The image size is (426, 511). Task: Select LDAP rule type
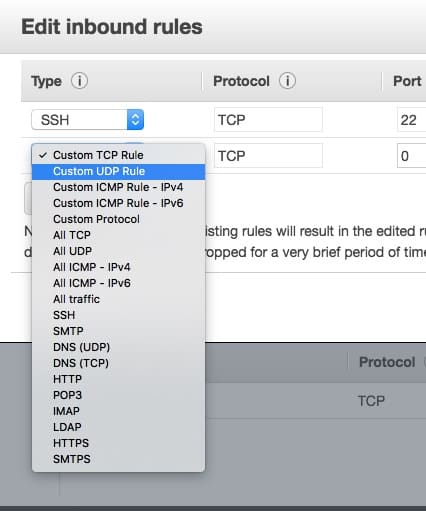coord(118,427)
